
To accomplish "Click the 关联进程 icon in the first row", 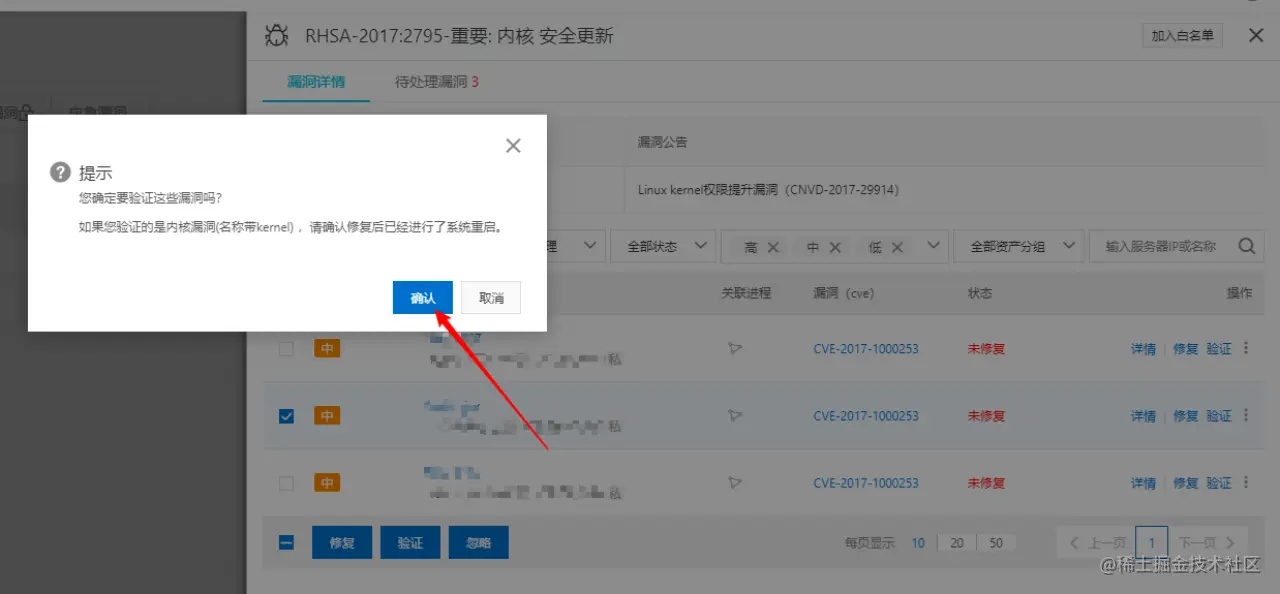I will point(735,349).
